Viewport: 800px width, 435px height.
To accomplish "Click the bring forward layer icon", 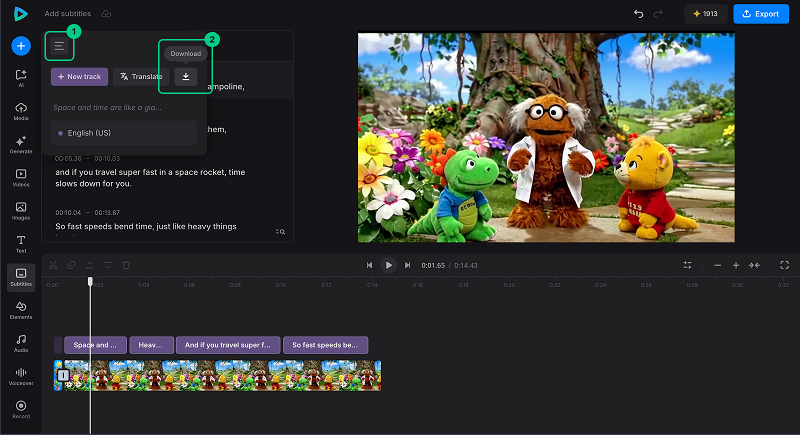I will point(89,265).
